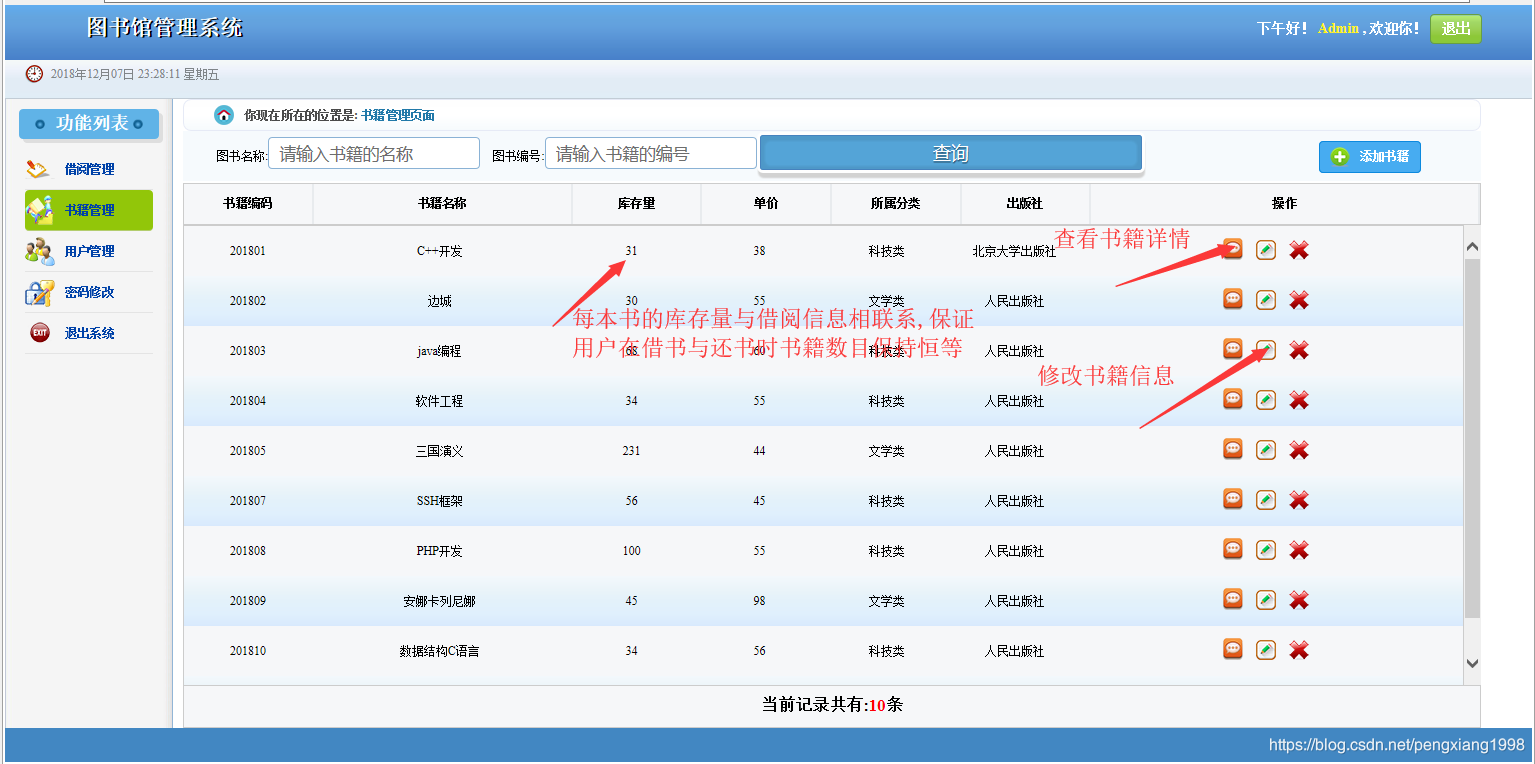Click the 所属分类 column header
1535x764 pixels.
[896, 203]
